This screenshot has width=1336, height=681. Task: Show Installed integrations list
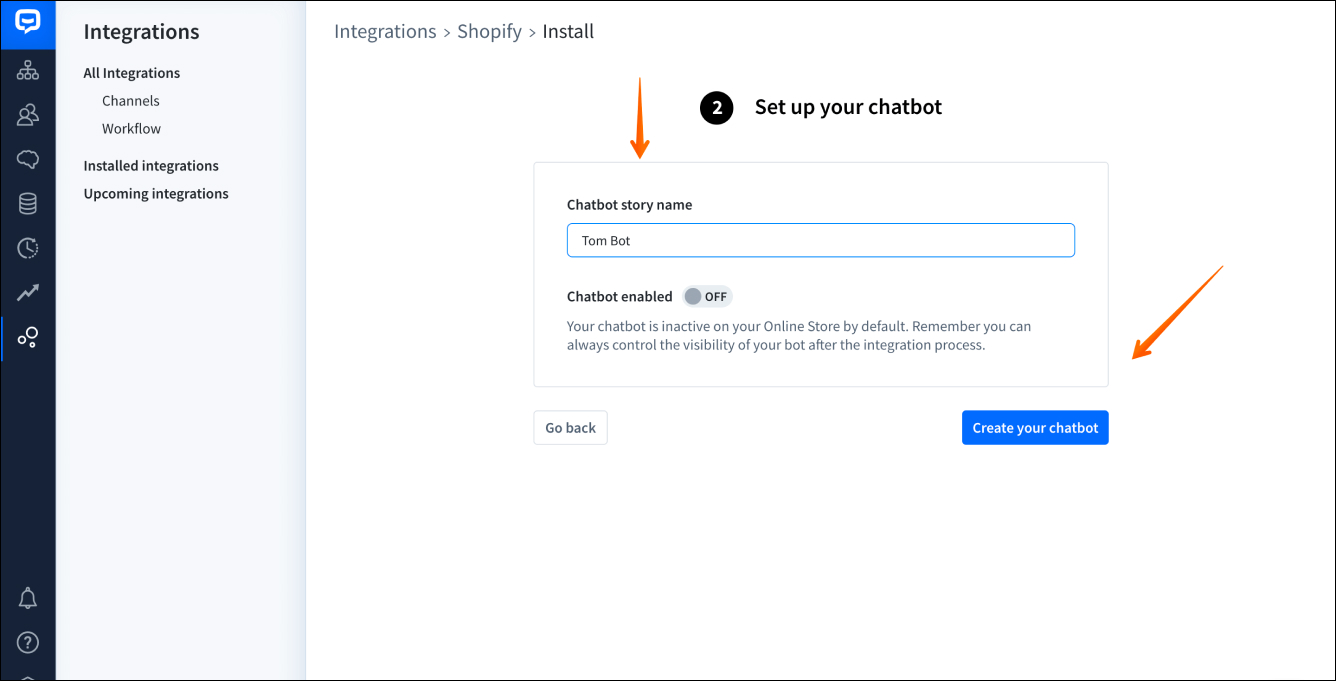click(x=151, y=166)
